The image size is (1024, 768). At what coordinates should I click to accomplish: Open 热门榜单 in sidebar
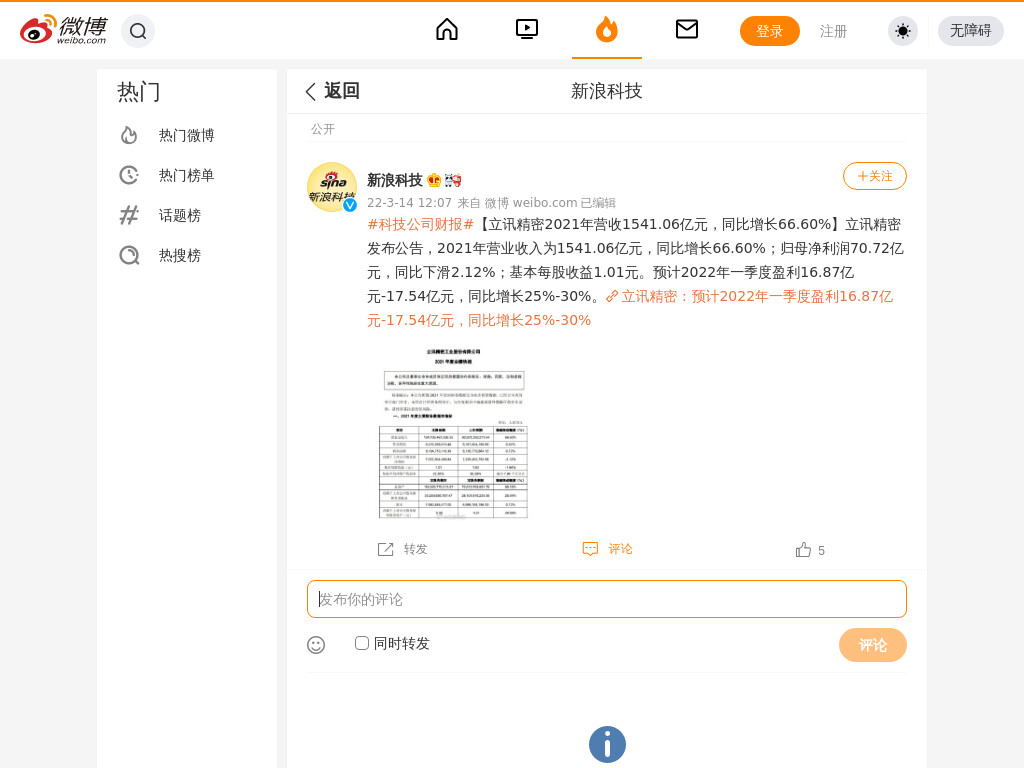click(187, 175)
